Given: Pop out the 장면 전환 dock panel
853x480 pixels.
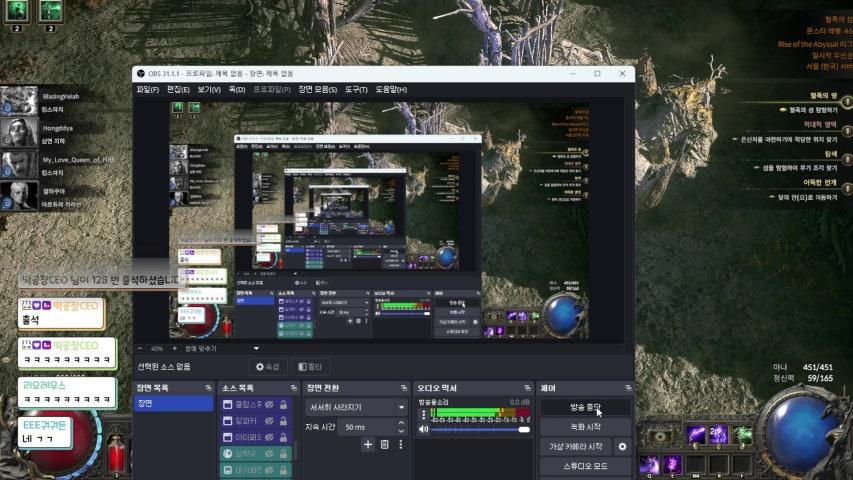Looking at the screenshot, I should 404,388.
